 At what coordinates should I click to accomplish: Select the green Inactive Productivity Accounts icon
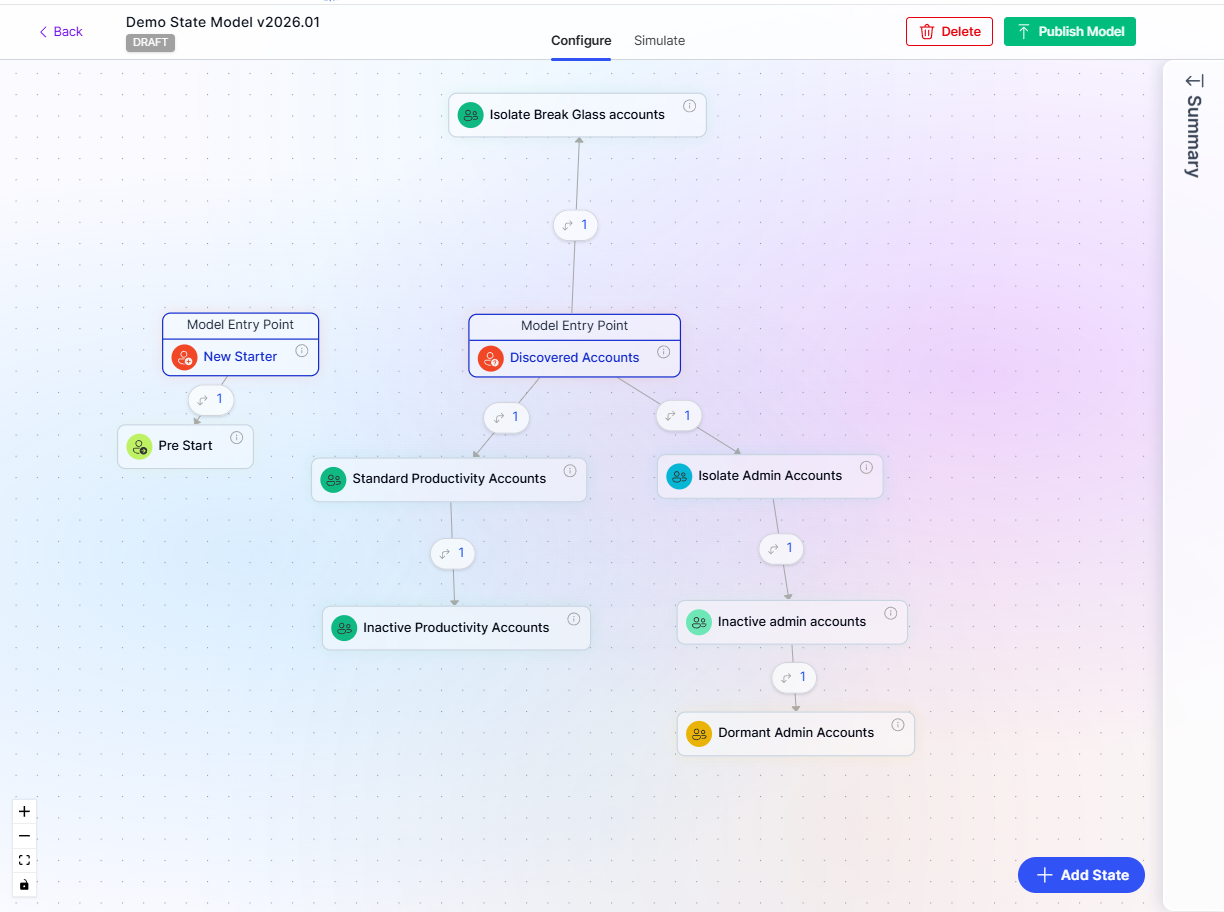pyautogui.click(x=344, y=627)
